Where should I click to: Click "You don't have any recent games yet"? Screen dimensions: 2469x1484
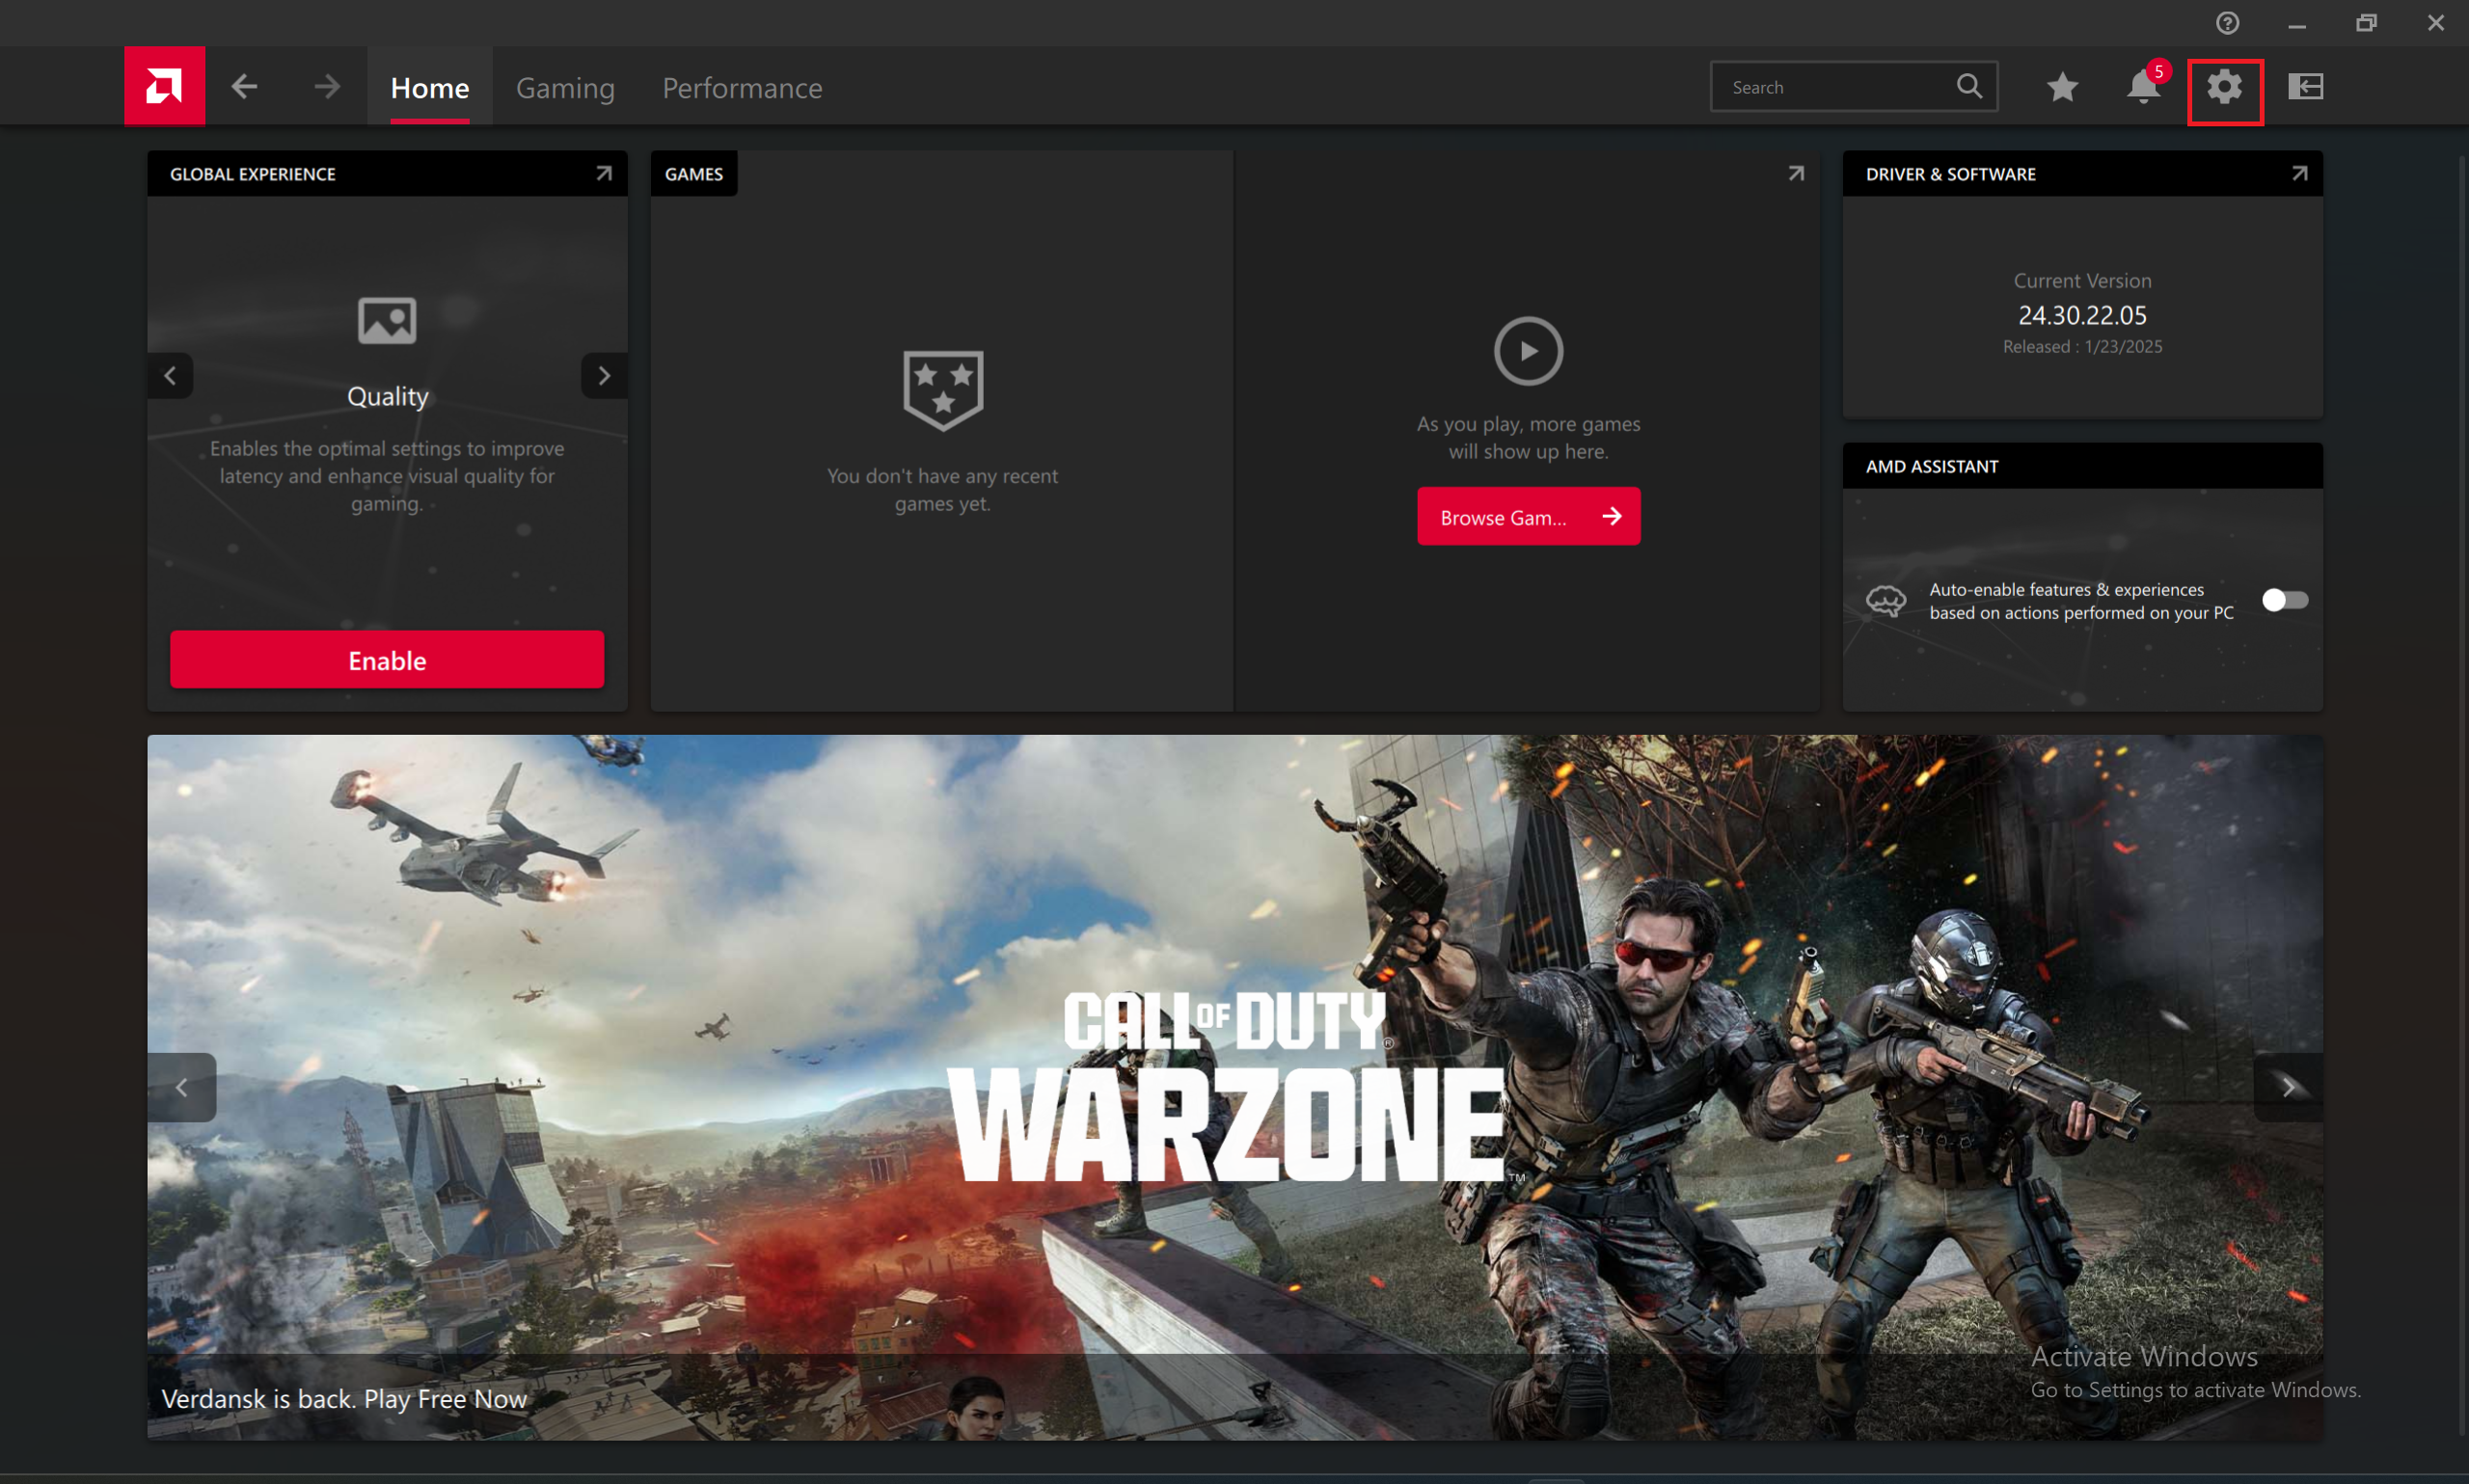pyautogui.click(x=942, y=490)
